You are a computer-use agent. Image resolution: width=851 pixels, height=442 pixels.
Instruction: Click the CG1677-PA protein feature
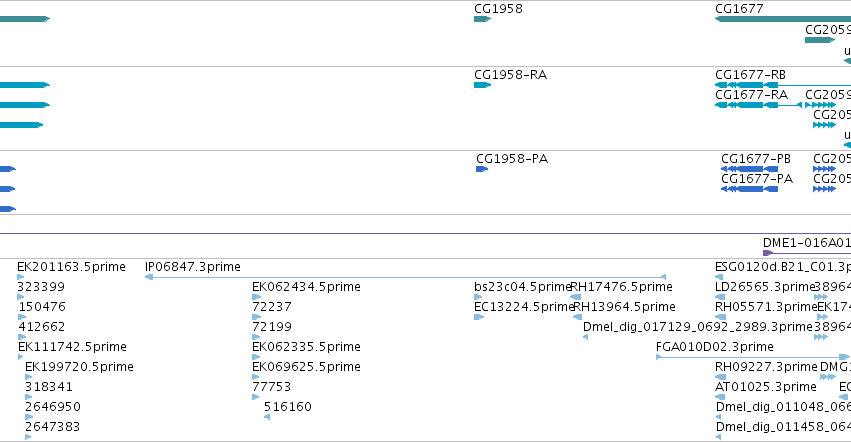(x=749, y=189)
